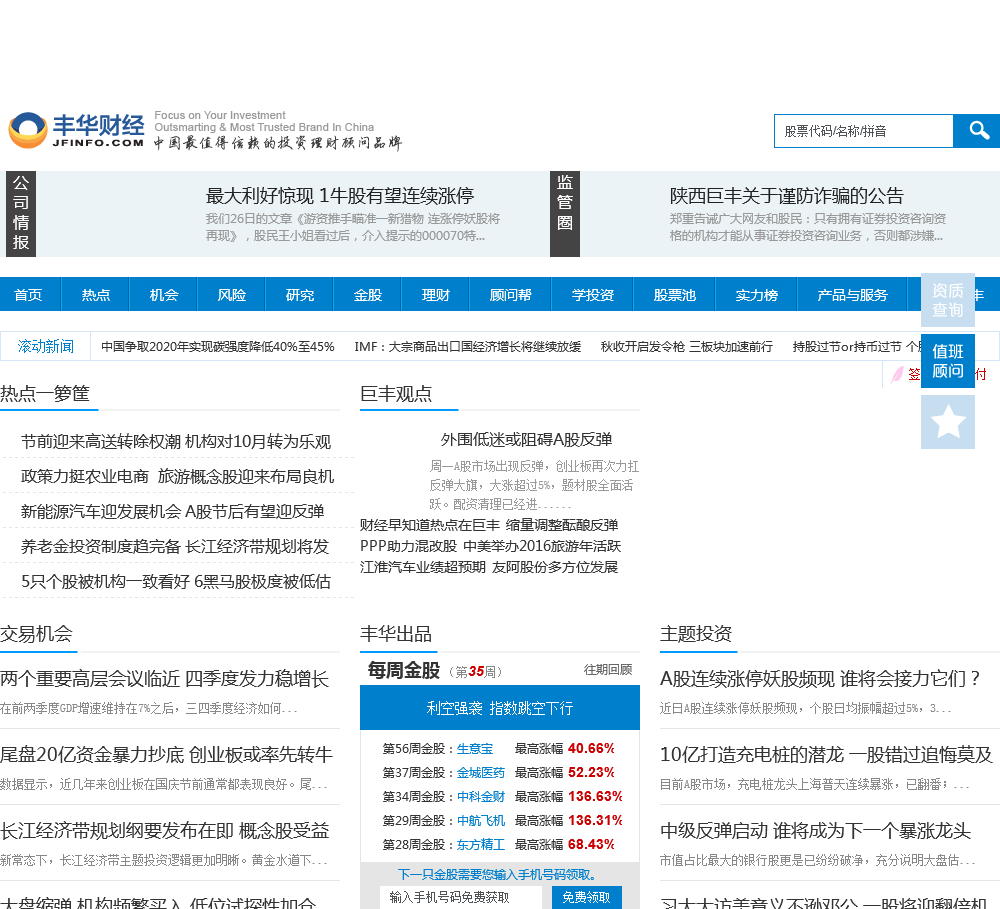The height and width of the screenshot is (909, 1000).
Task: Click the phone number input field
Action: coord(461,897)
